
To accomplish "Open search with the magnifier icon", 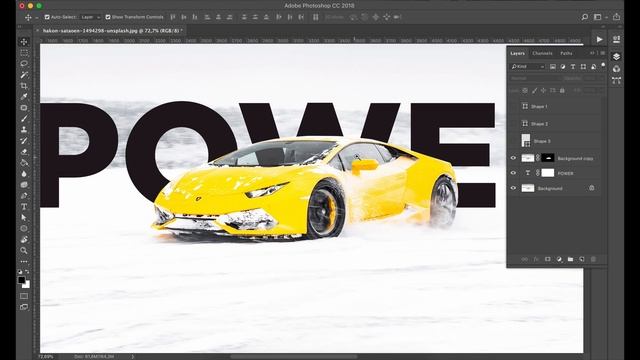I will [x=584, y=17].
